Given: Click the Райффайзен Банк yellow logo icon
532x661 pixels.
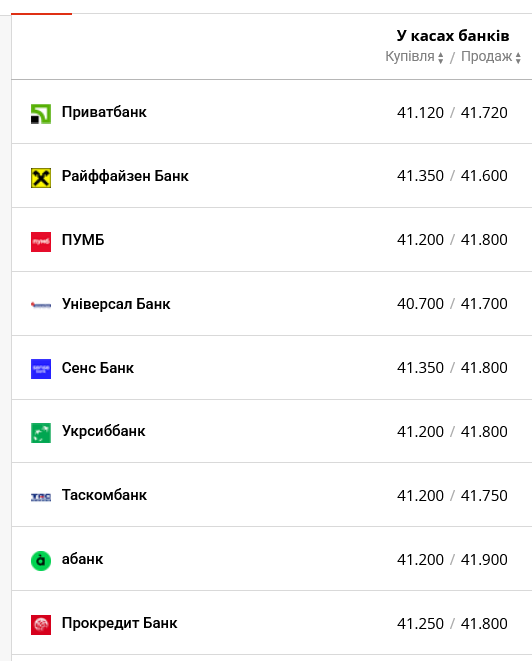Looking at the screenshot, I should tap(41, 178).
